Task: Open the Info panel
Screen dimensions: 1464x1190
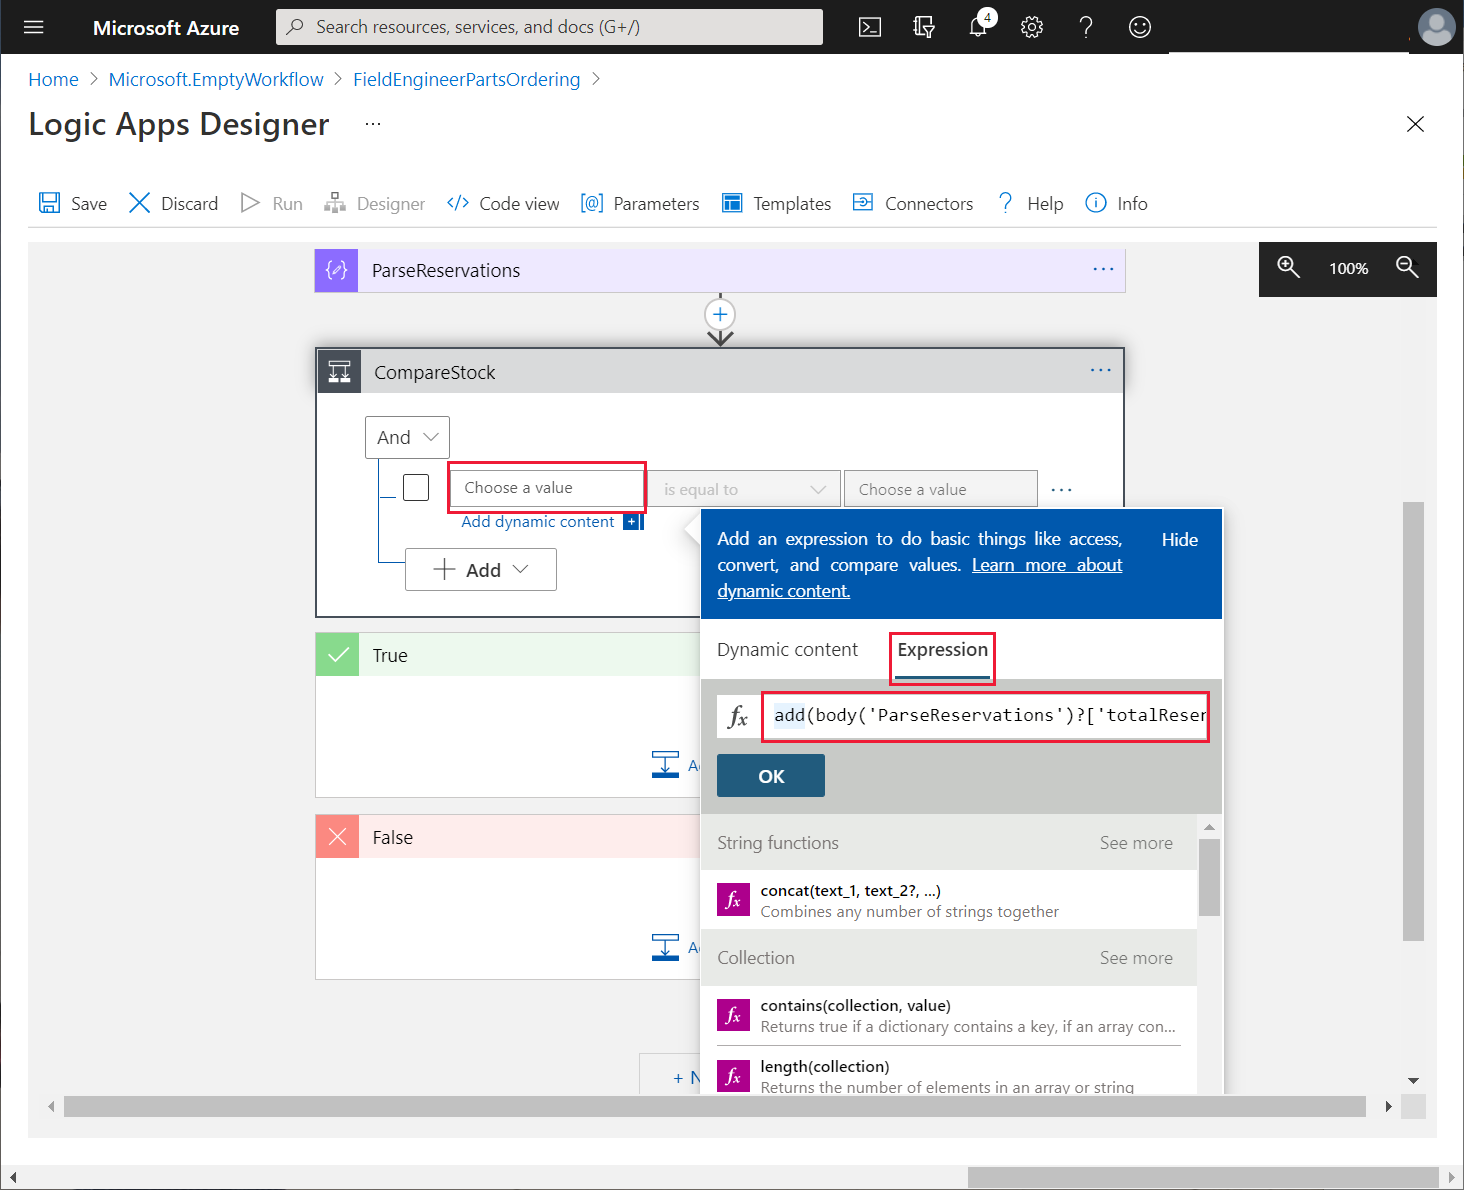Action: [x=1117, y=203]
